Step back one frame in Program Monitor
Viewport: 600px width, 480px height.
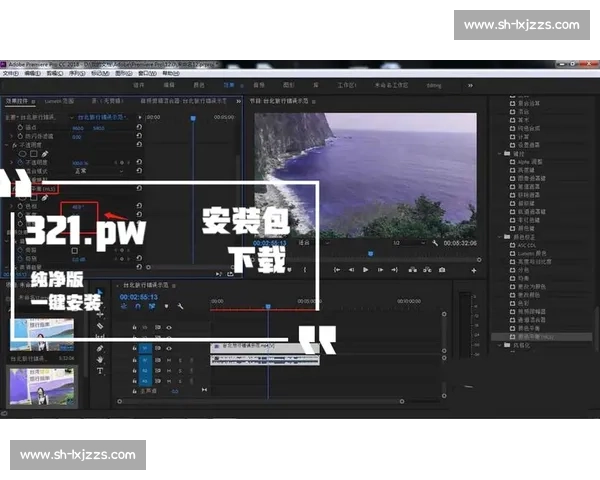351,270
